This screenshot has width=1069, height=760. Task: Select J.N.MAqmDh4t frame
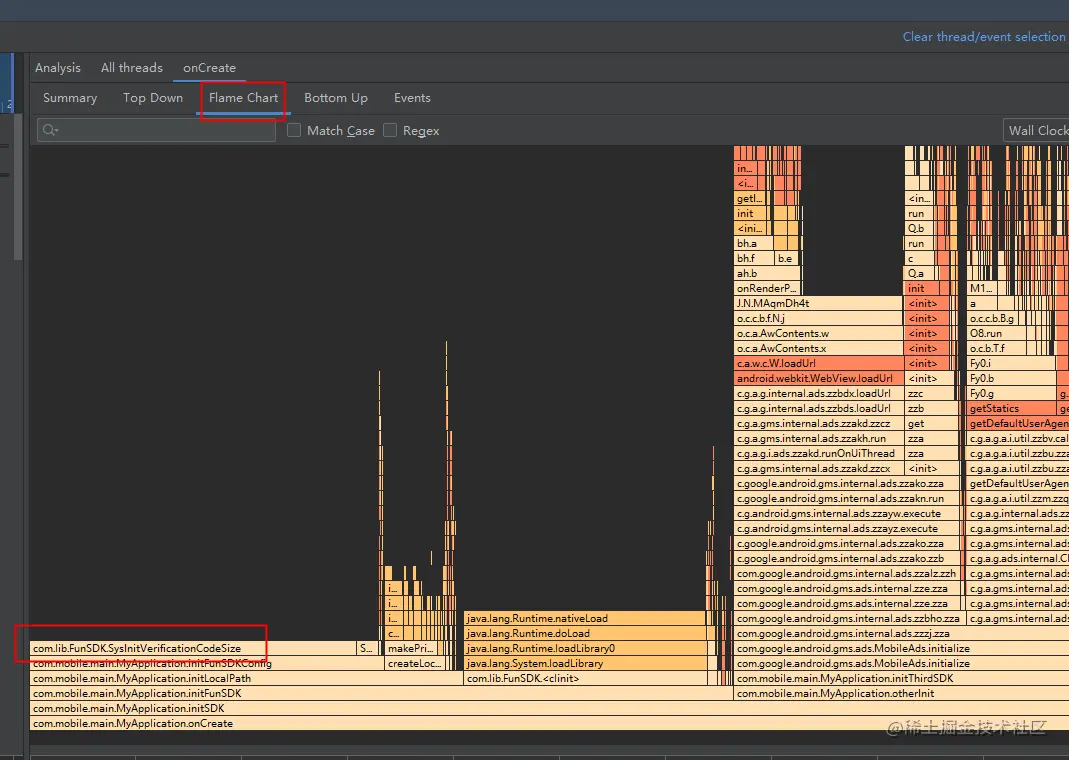click(818, 303)
